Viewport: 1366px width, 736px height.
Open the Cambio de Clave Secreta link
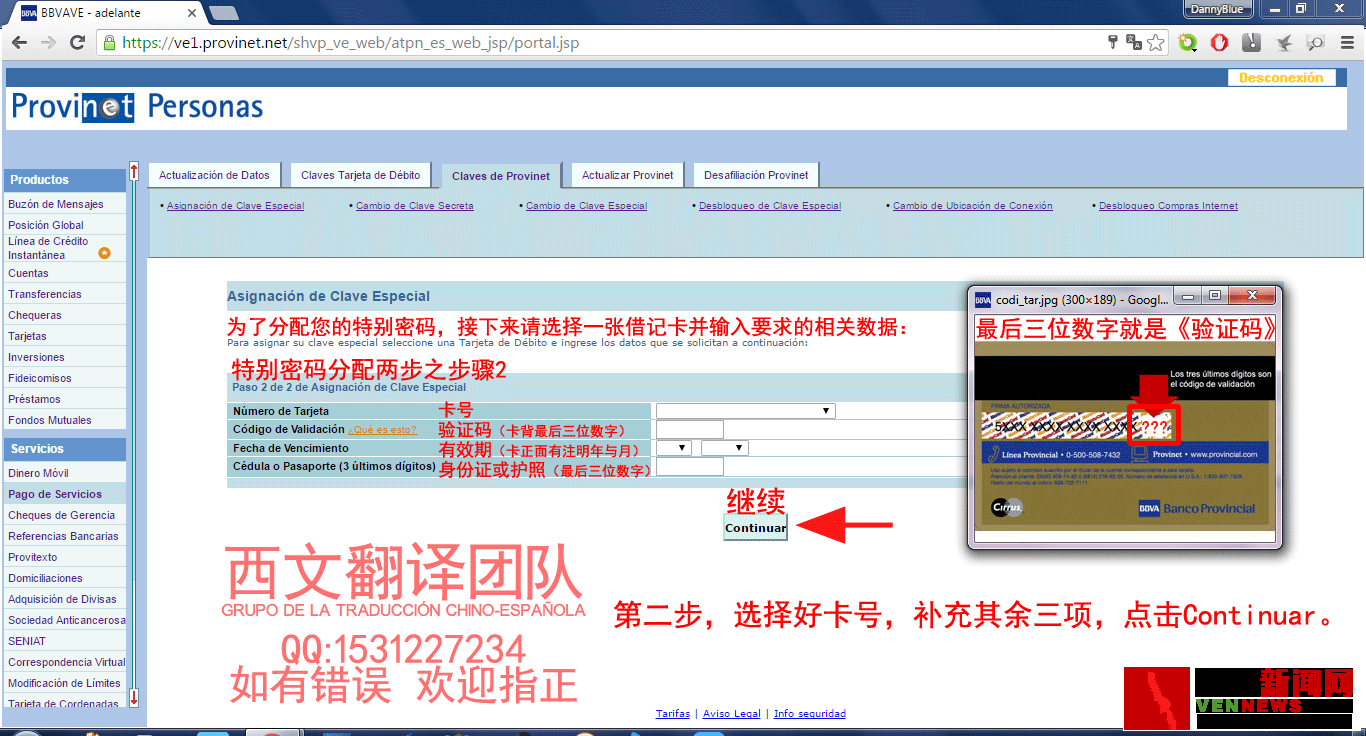click(415, 206)
